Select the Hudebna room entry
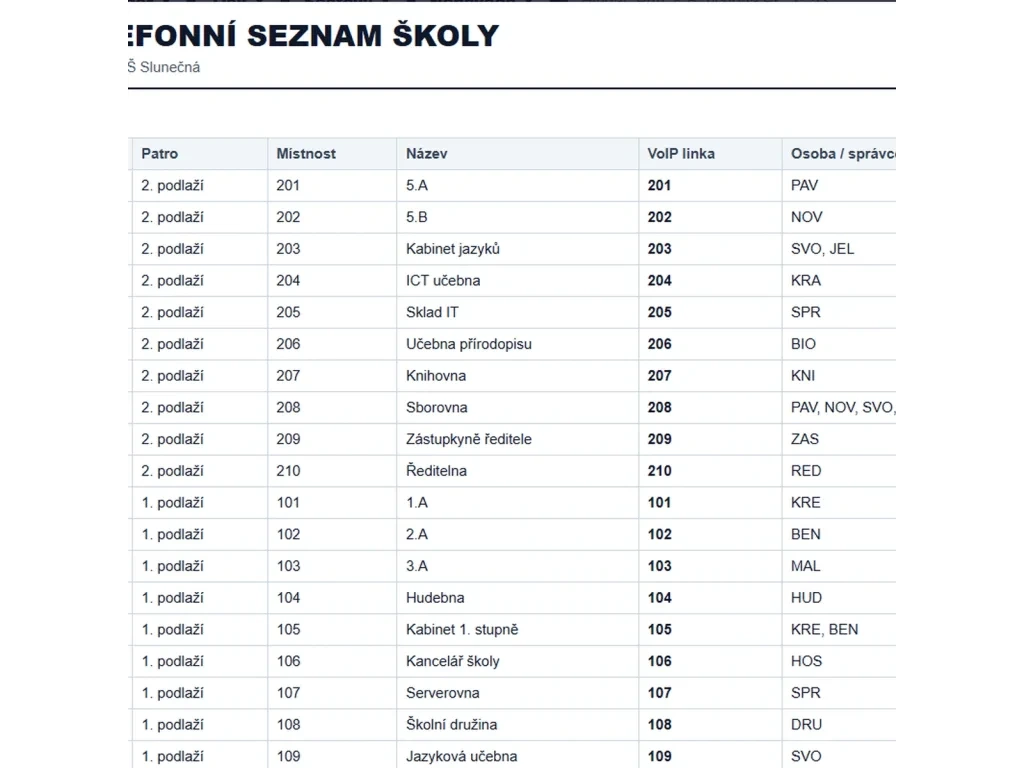Screen dimensions: 1024x768 pyautogui.click(x=435, y=598)
